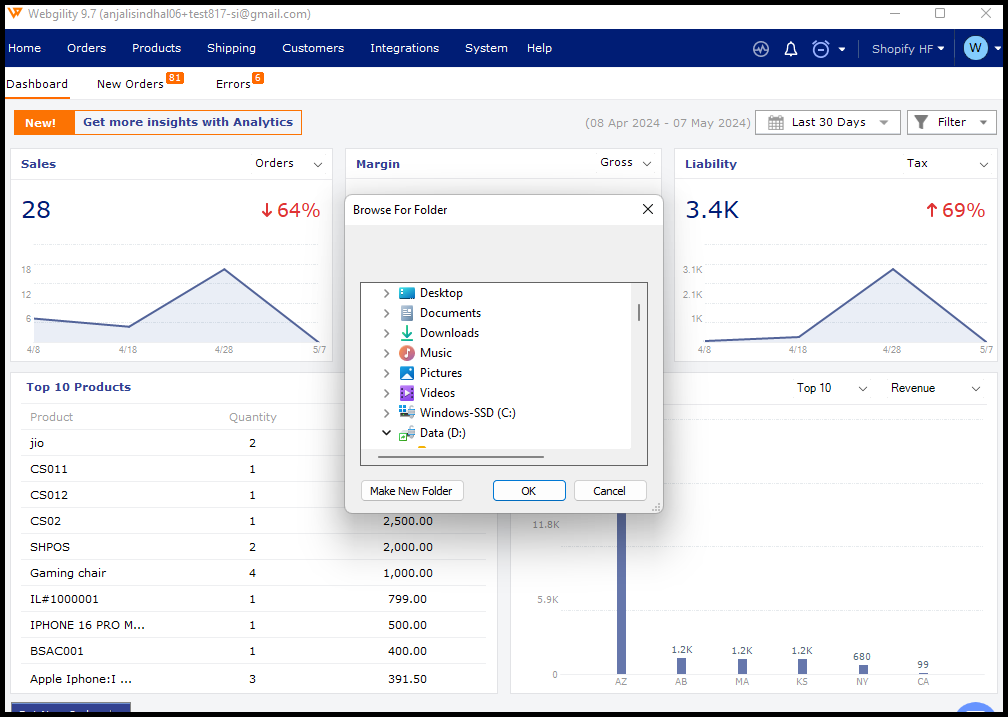Switch to the New Orders tab

coord(130,84)
